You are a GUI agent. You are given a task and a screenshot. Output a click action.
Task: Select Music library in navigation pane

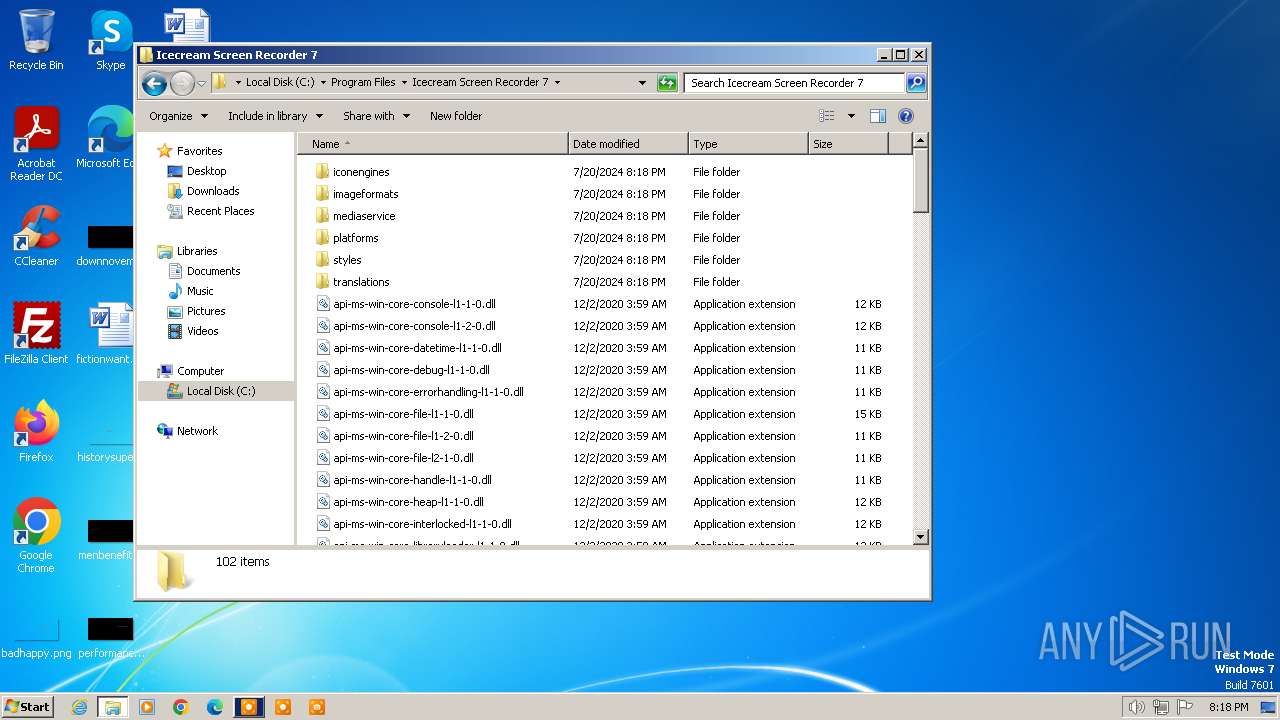point(200,291)
